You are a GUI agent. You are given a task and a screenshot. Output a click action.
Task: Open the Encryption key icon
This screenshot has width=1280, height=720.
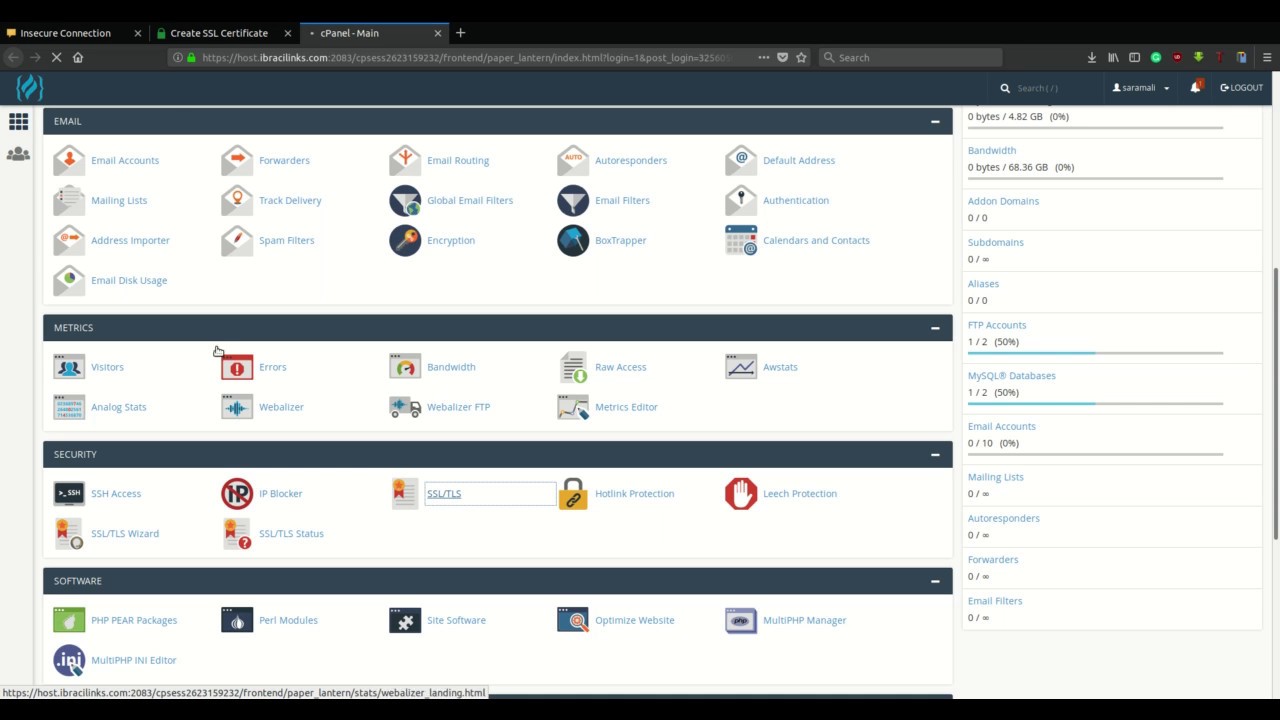(405, 240)
